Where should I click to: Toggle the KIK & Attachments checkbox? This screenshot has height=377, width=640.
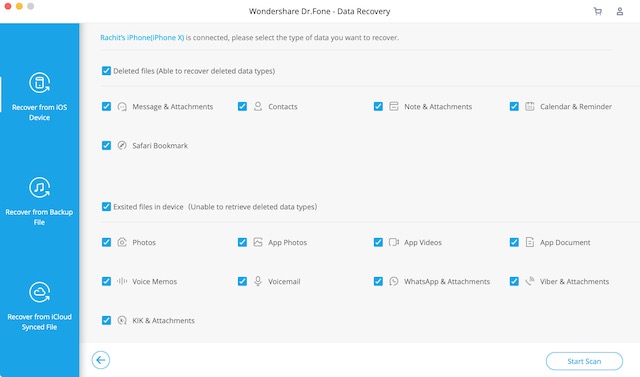tap(106, 320)
